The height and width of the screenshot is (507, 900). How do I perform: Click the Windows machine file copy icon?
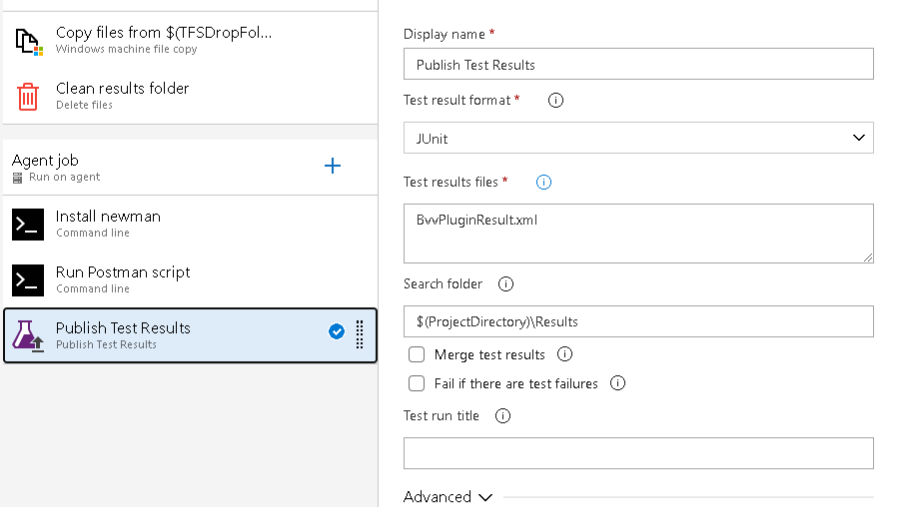click(28, 41)
